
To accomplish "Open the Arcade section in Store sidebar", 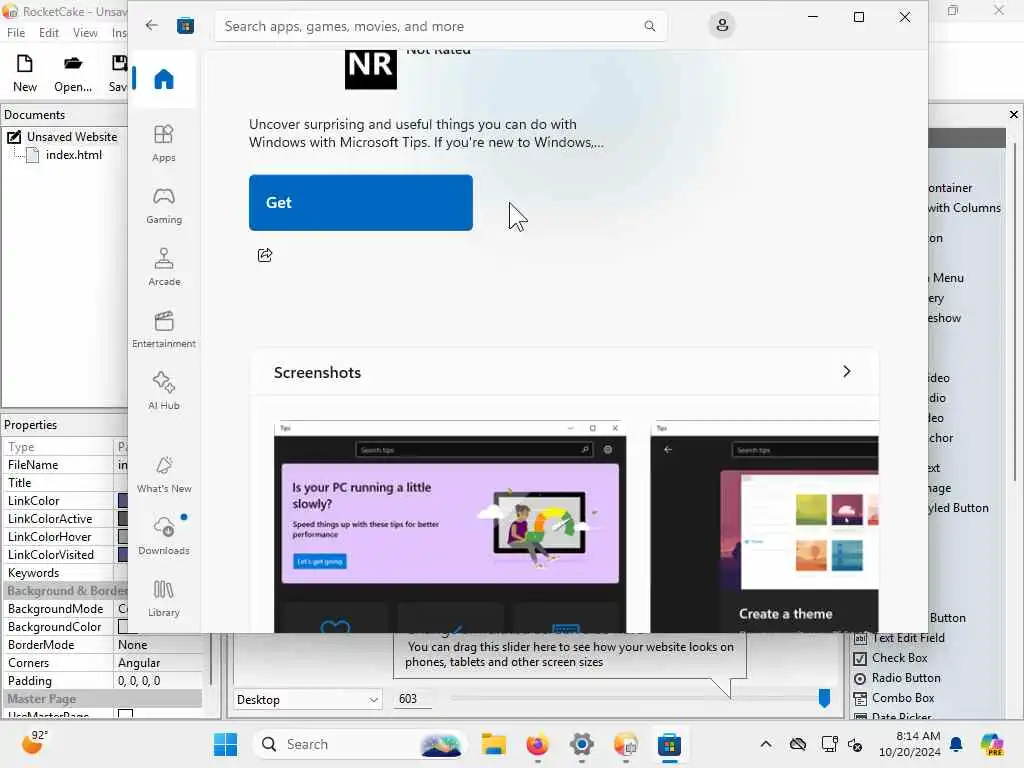I will [x=163, y=267].
